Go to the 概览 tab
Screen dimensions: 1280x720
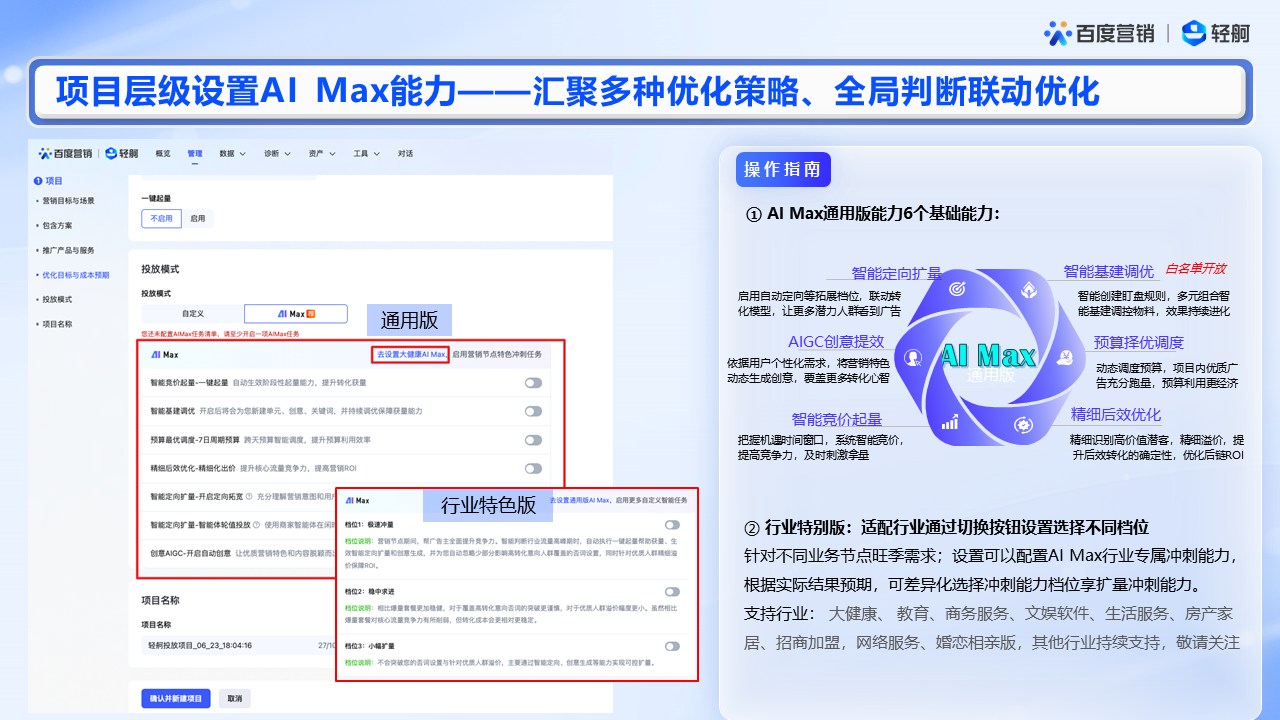[163, 154]
